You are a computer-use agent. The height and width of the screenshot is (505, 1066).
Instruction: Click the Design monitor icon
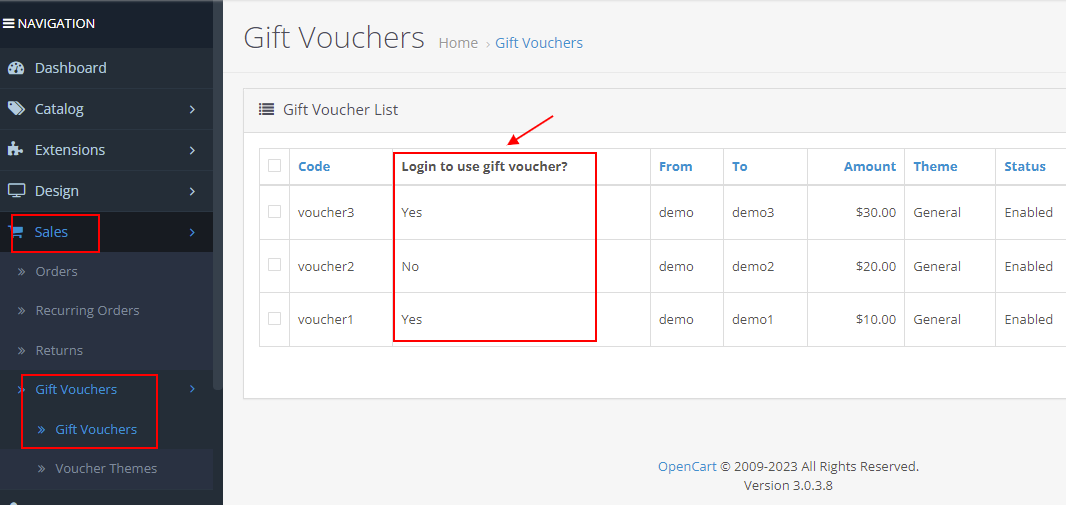coord(16,191)
